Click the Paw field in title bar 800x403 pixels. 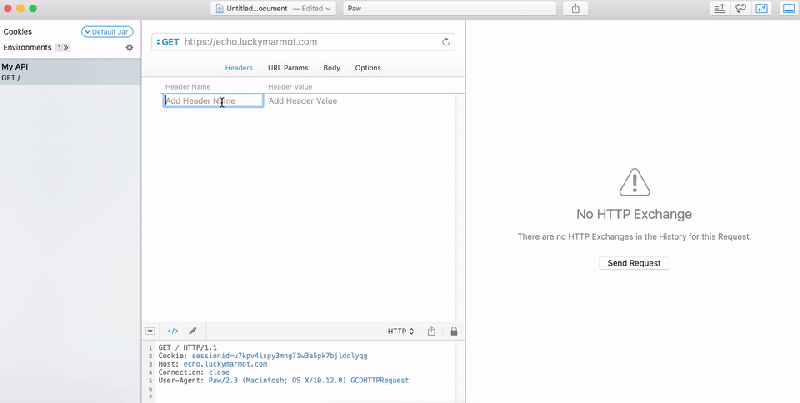tap(449, 8)
